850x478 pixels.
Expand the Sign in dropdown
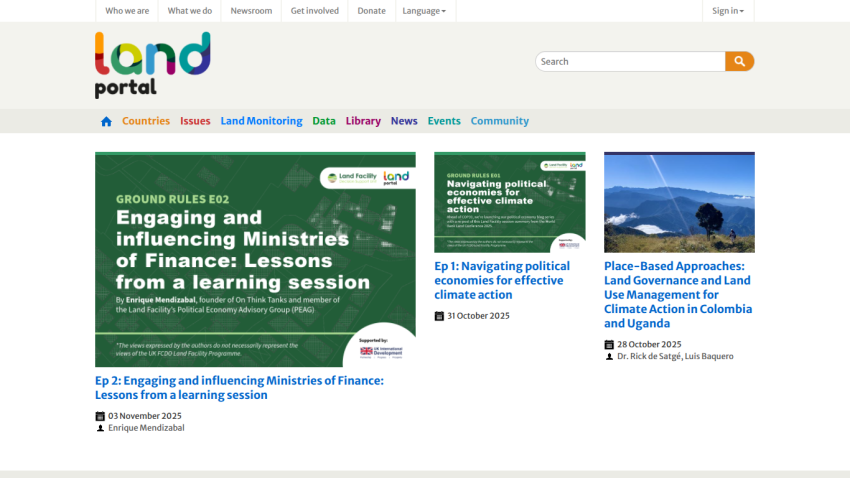point(728,11)
